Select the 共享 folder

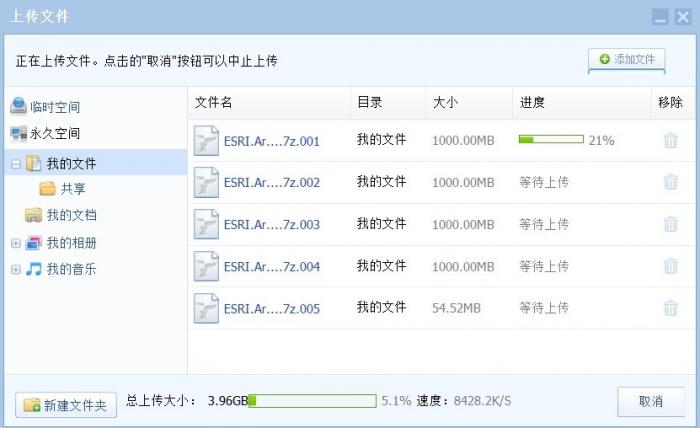coord(72,189)
